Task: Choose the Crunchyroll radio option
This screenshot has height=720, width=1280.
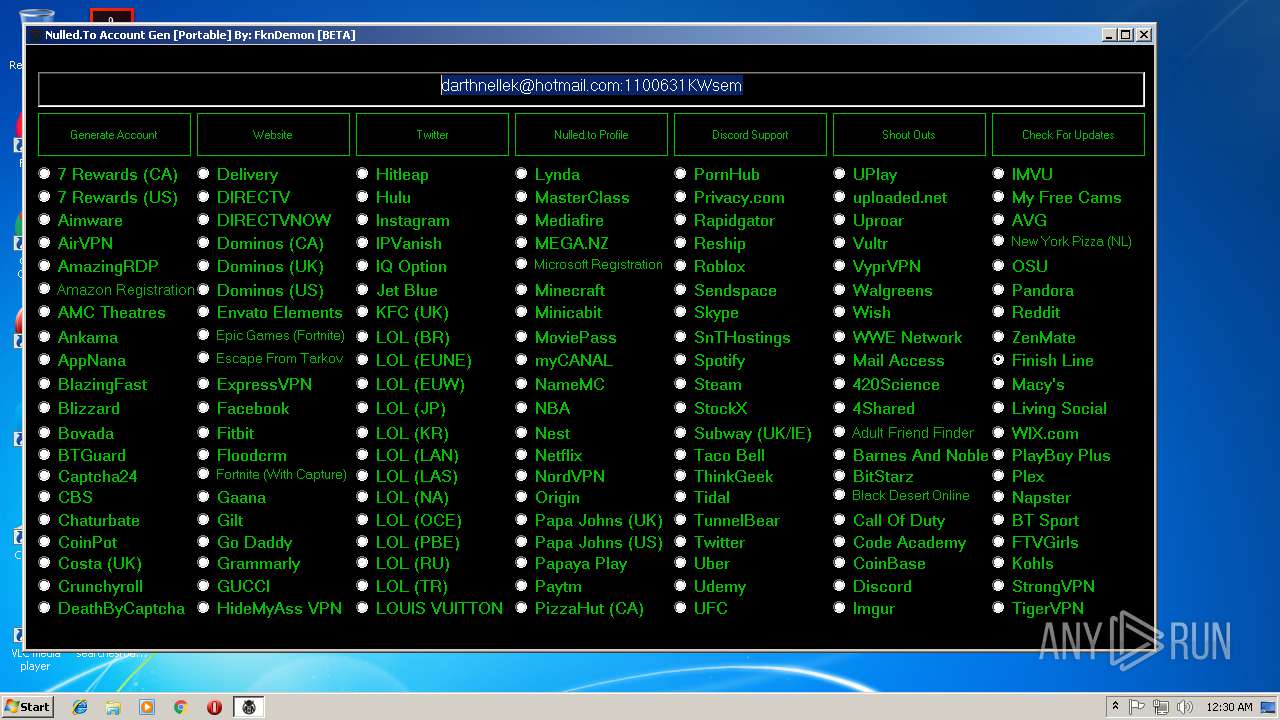Action: coord(44,586)
